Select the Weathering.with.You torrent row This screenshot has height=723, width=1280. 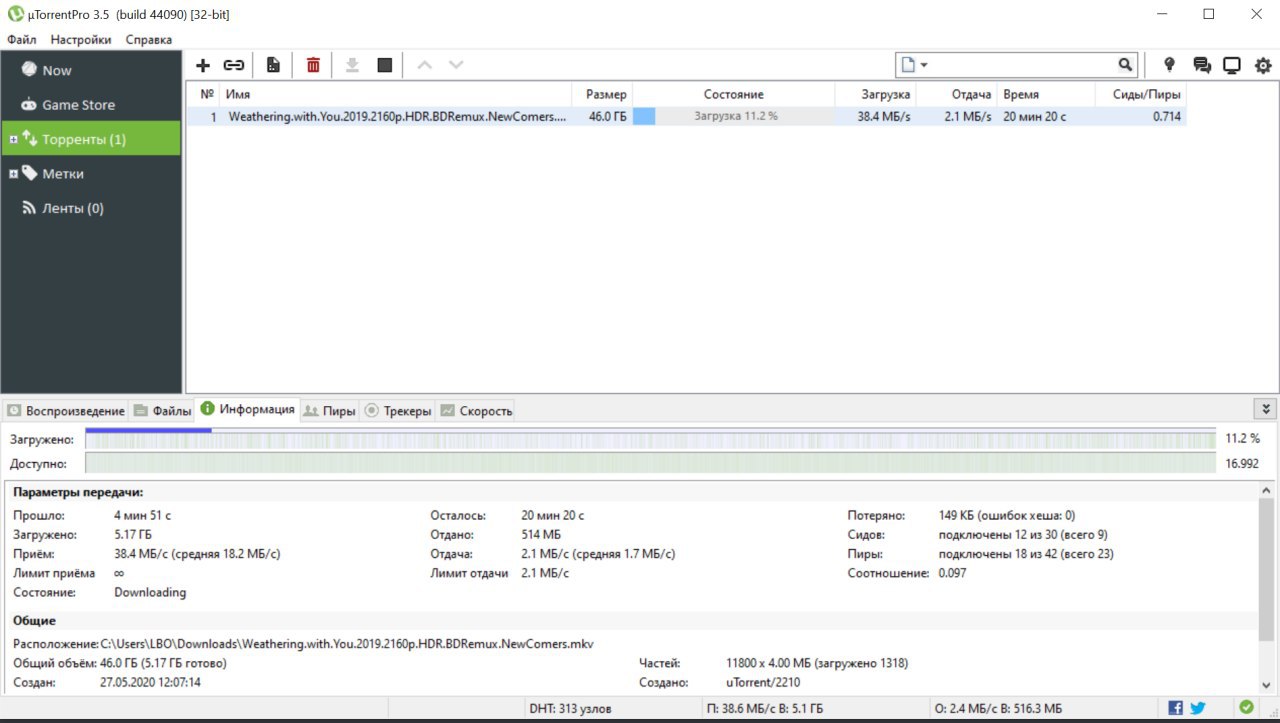pos(686,116)
